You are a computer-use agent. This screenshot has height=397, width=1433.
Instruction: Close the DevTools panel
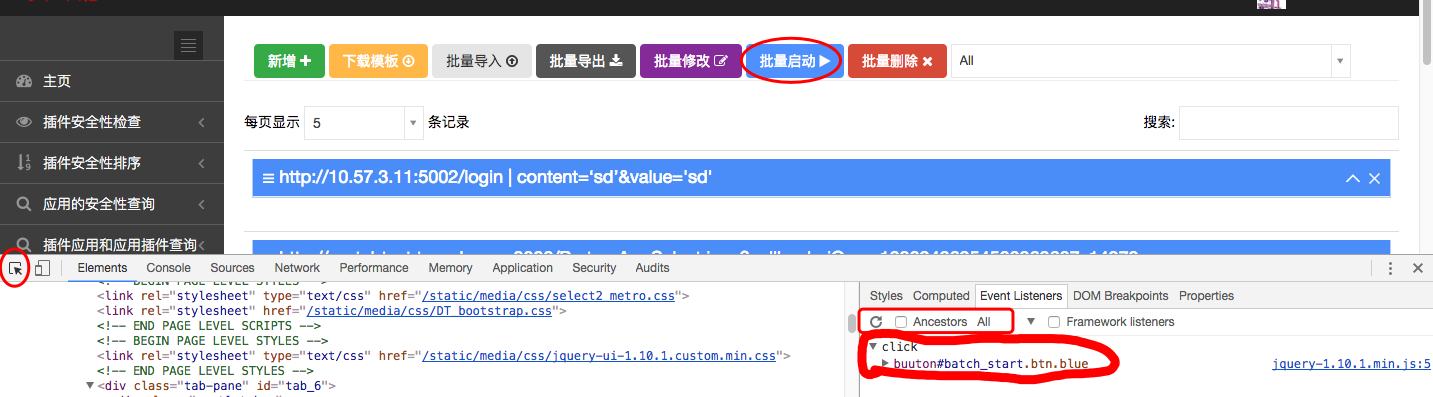1417,268
